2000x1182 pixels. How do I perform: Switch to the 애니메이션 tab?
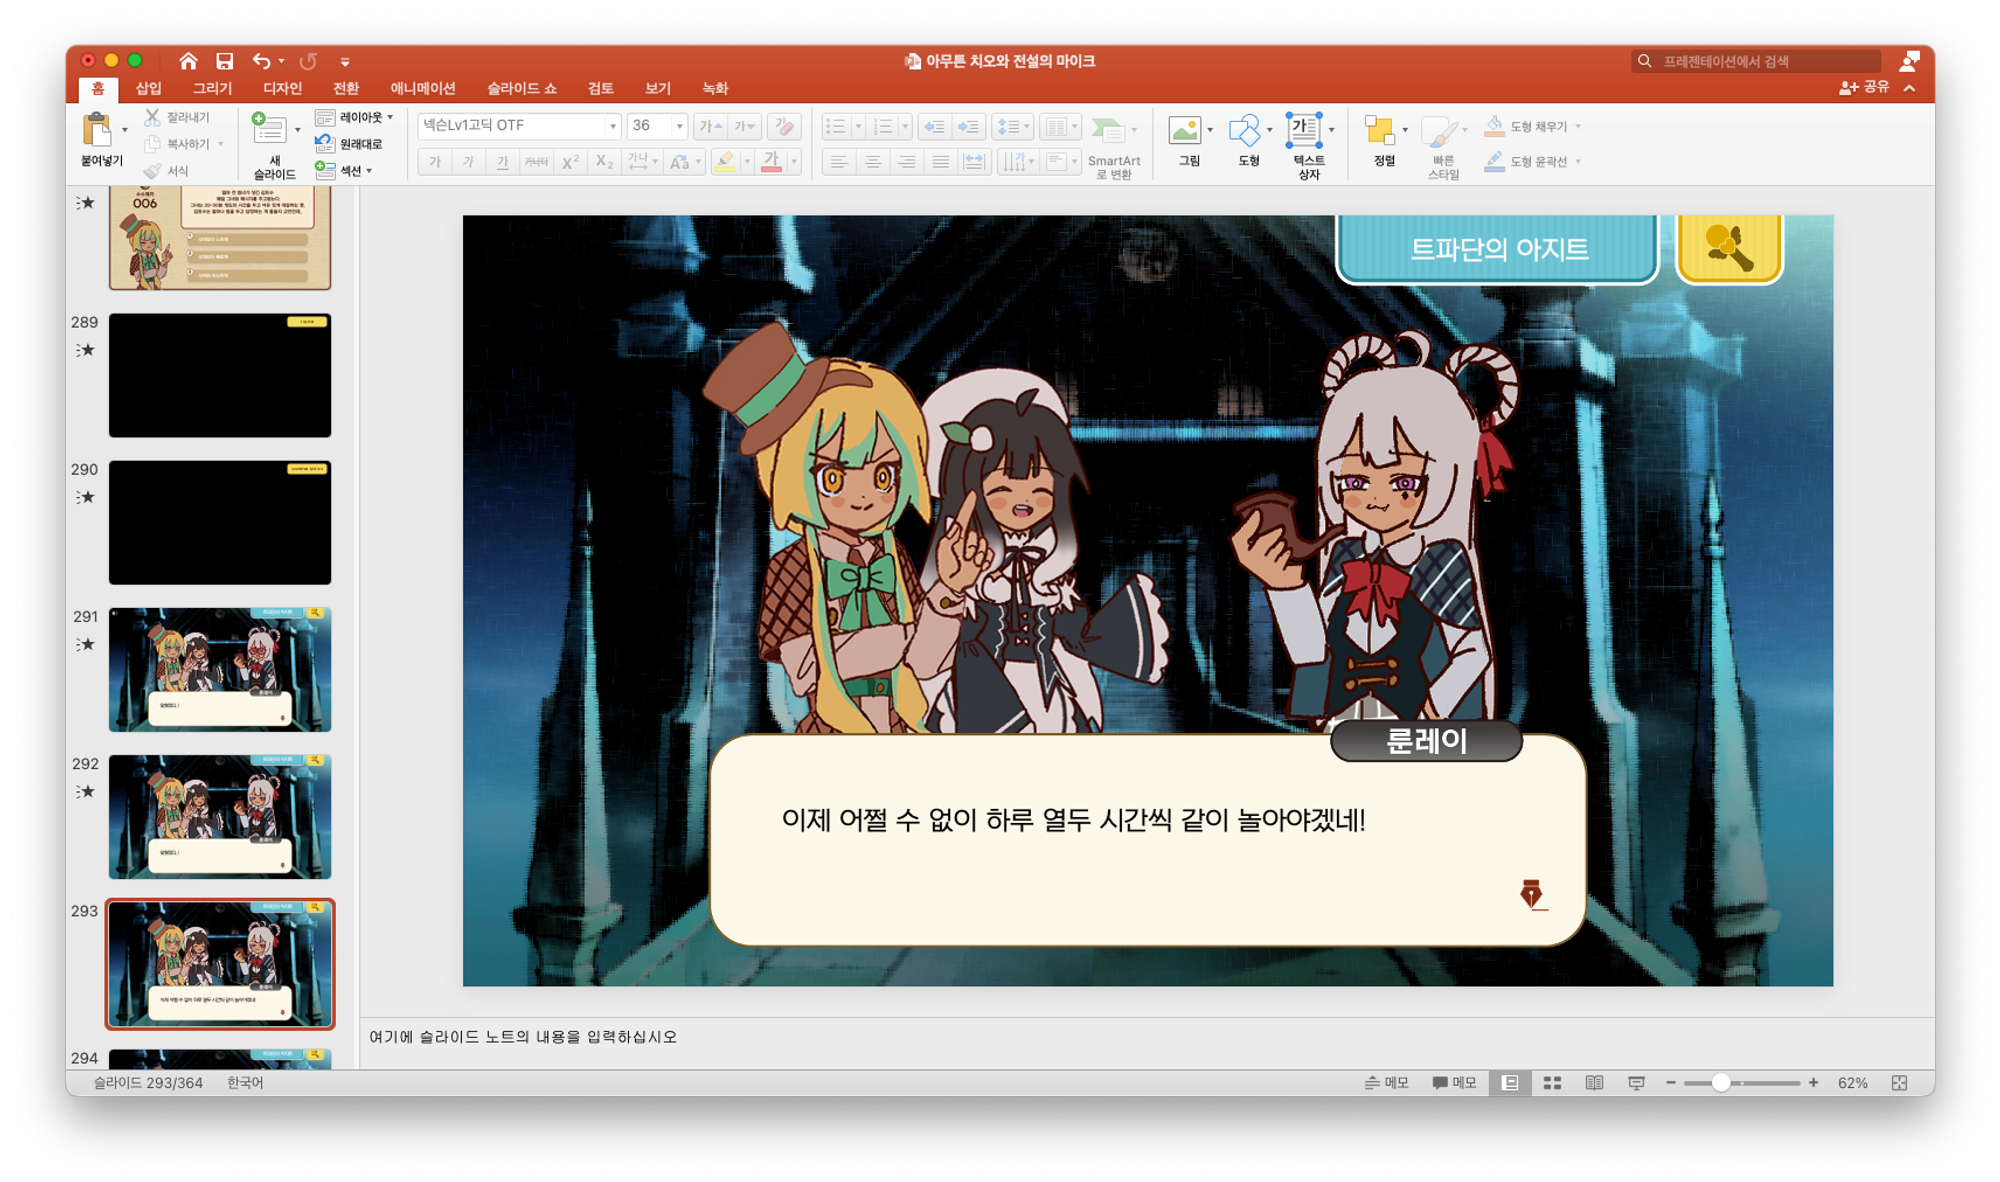pyautogui.click(x=422, y=88)
